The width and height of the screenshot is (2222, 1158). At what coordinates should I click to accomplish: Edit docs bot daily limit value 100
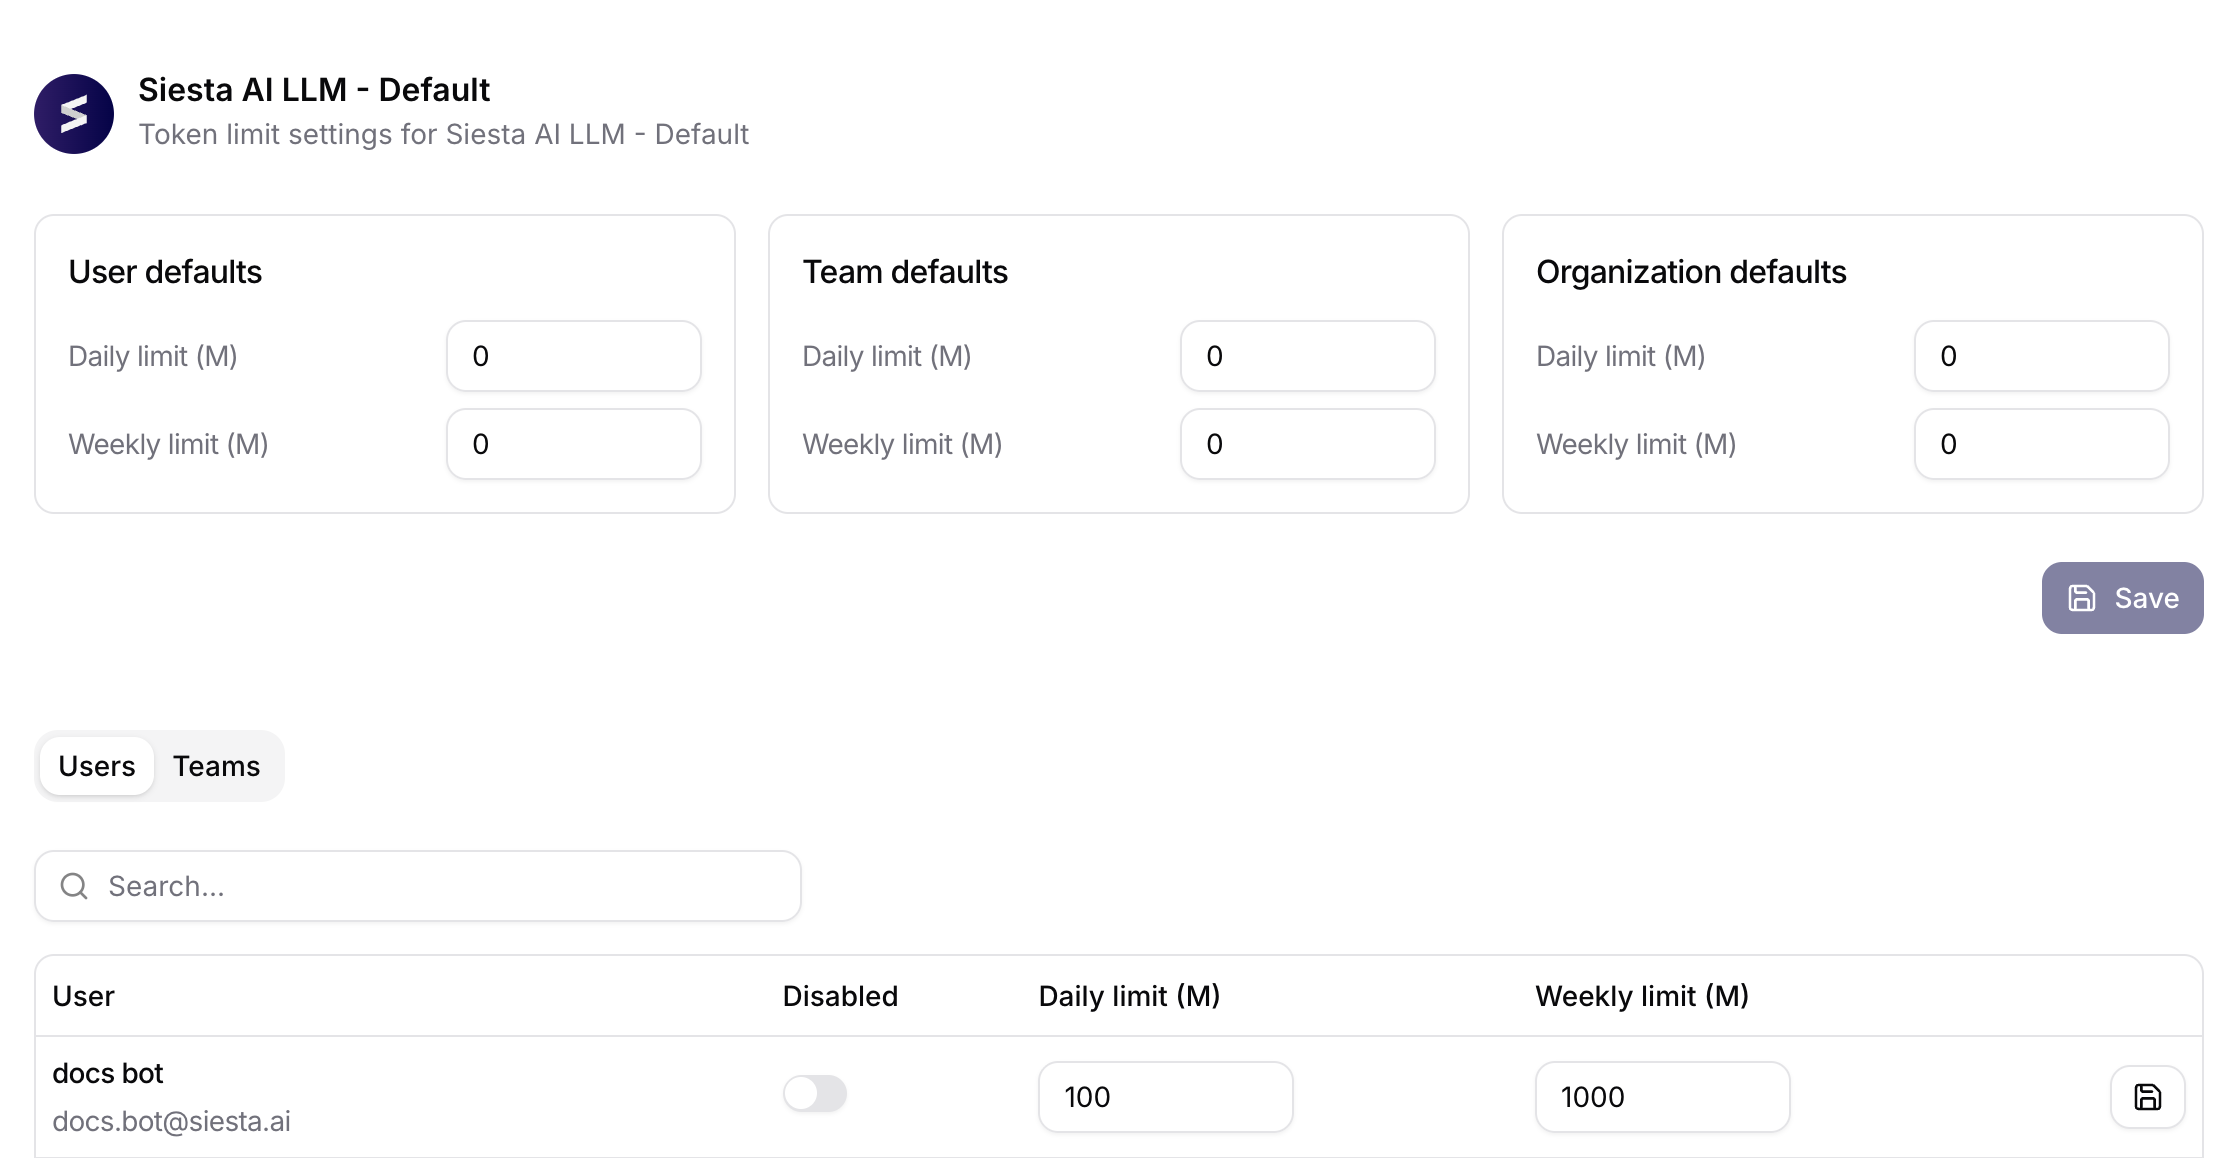click(1166, 1097)
